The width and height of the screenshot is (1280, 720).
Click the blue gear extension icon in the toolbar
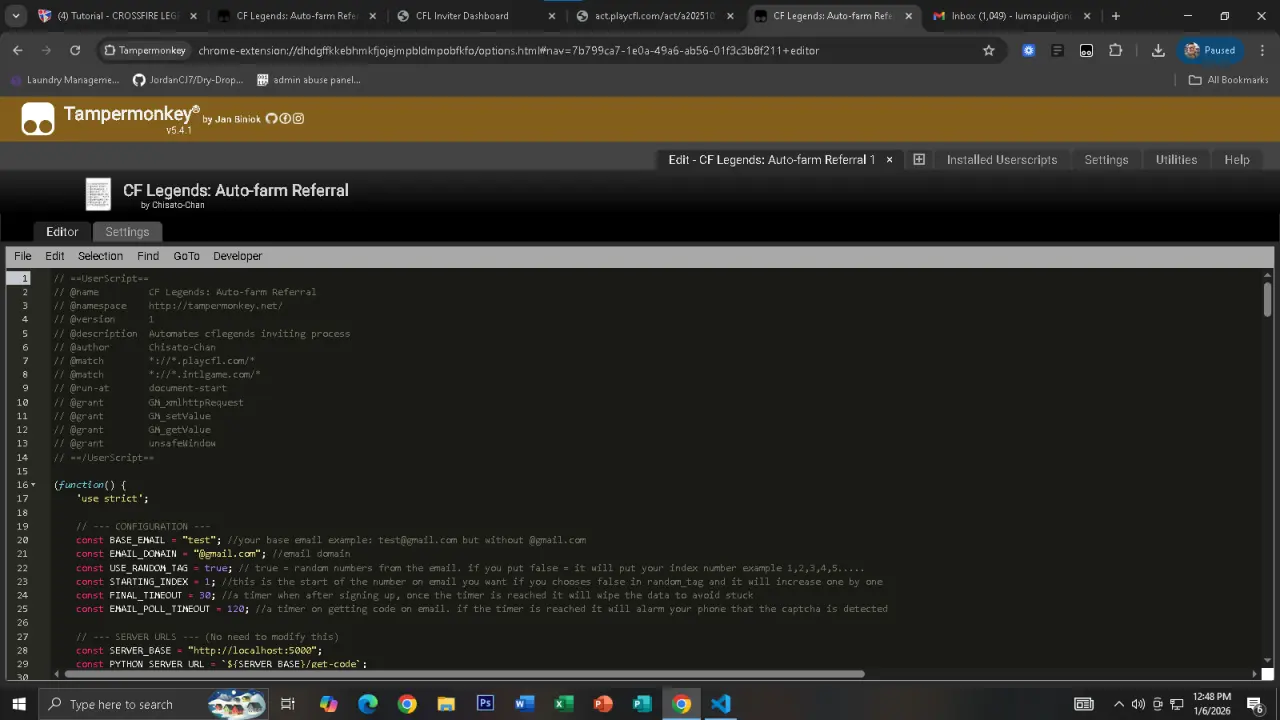click(x=1028, y=50)
